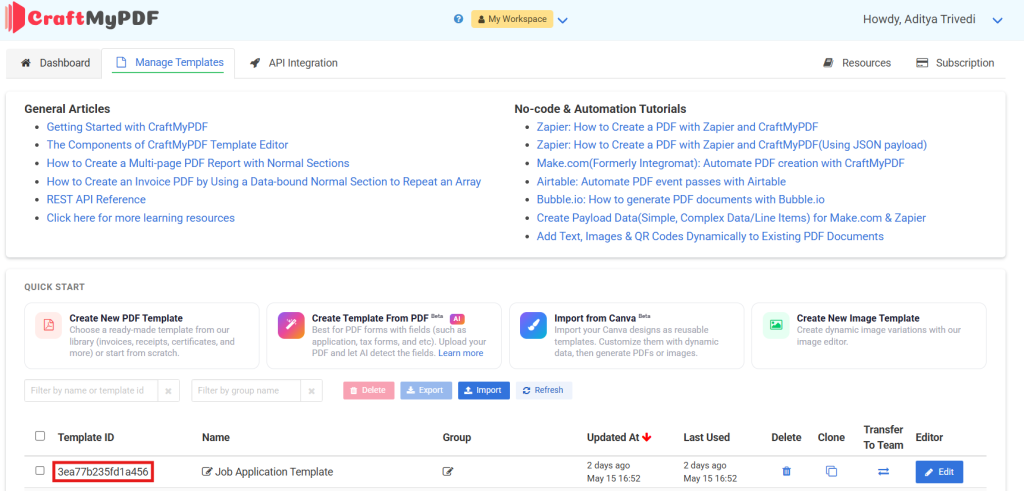
Task: Select the header checkbox for all templates
Action: click(x=40, y=436)
